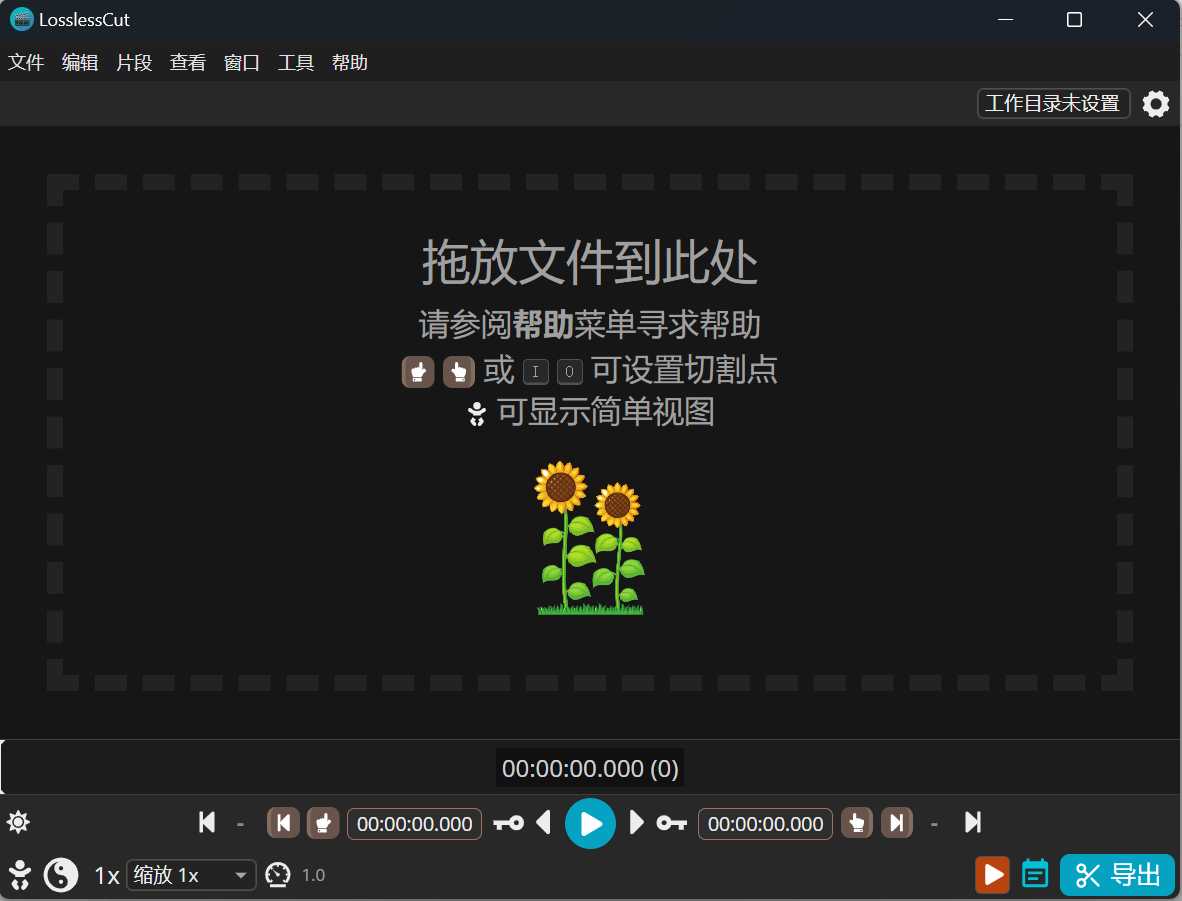
Task: Open the 工具 menu
Action: coord(295,62)
